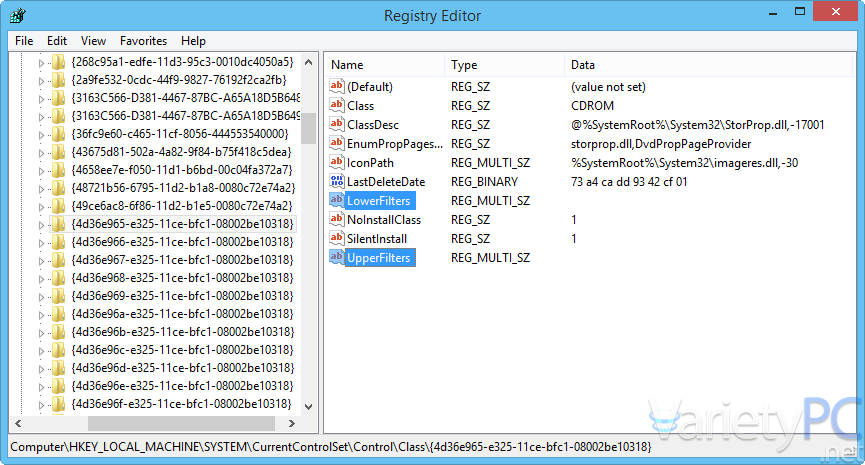Click the IconPath value icon
Viewport: 865px width, 465px height.
tap(337, 163)
